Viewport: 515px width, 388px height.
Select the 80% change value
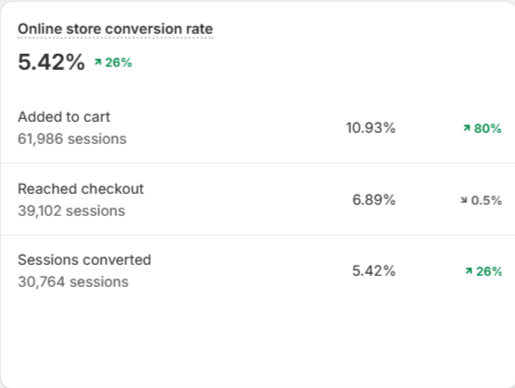[488, 128]
